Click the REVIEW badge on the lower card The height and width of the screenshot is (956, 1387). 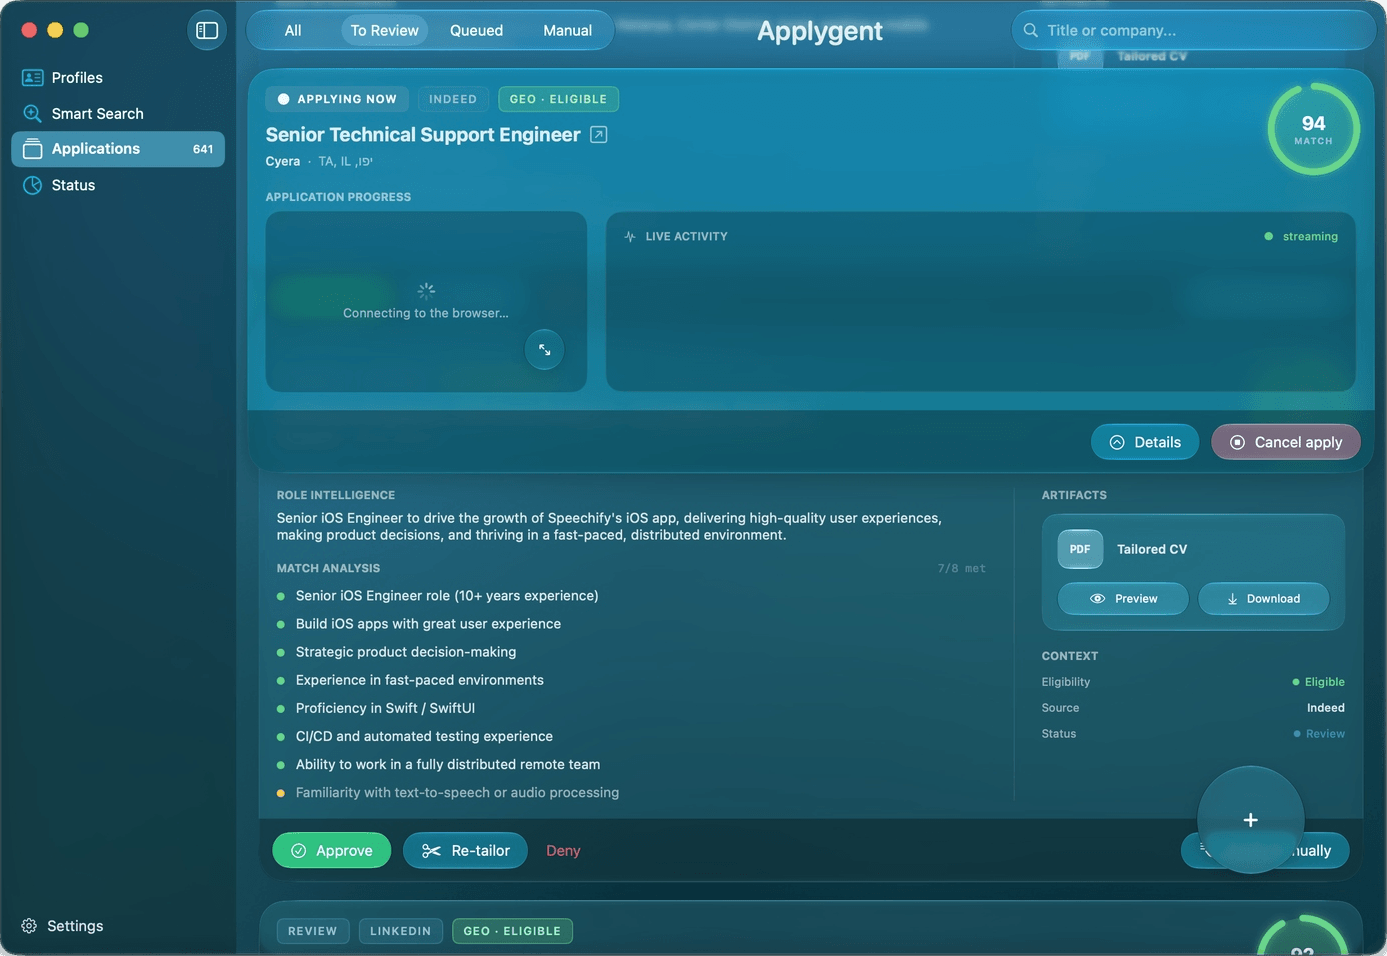click(313, 931)
